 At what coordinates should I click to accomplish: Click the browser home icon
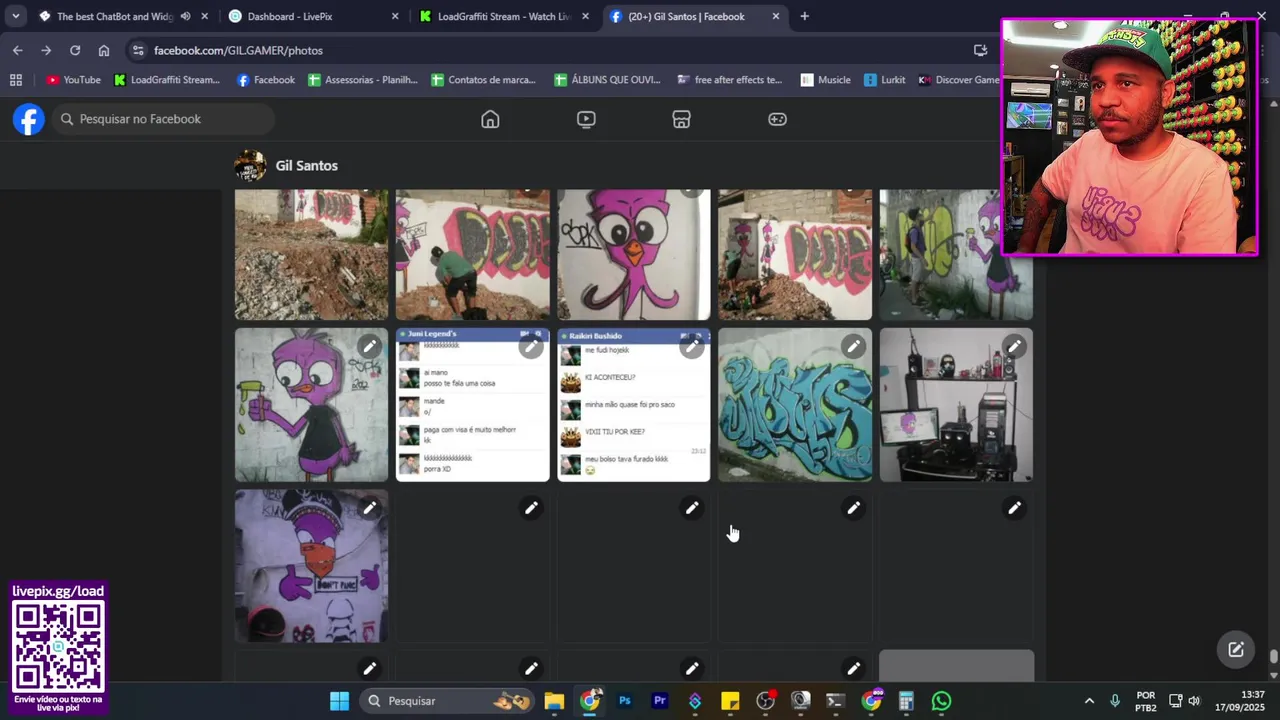[104, 50]
